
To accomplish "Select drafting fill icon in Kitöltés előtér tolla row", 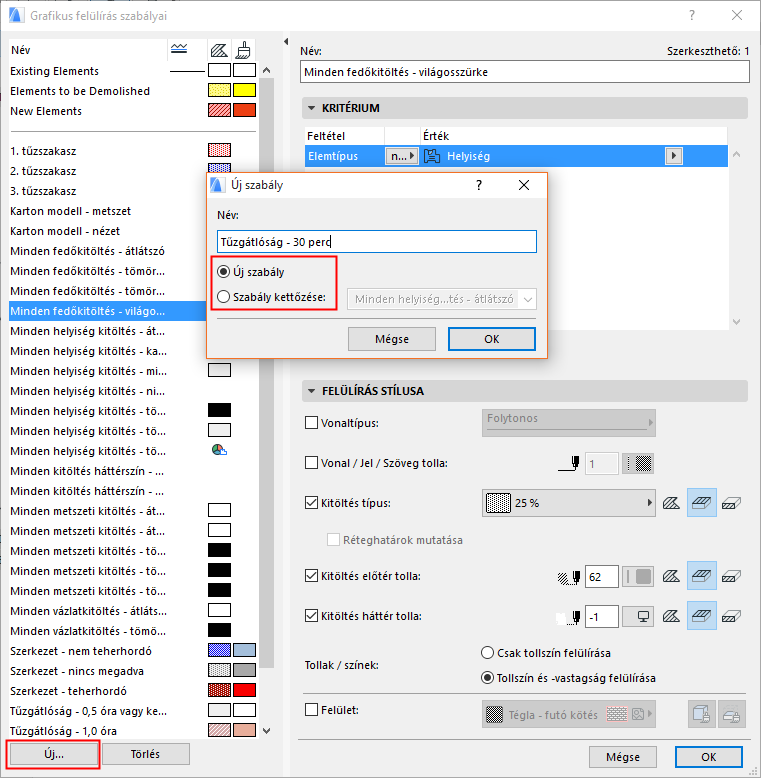I will click(x=731, y=576).
